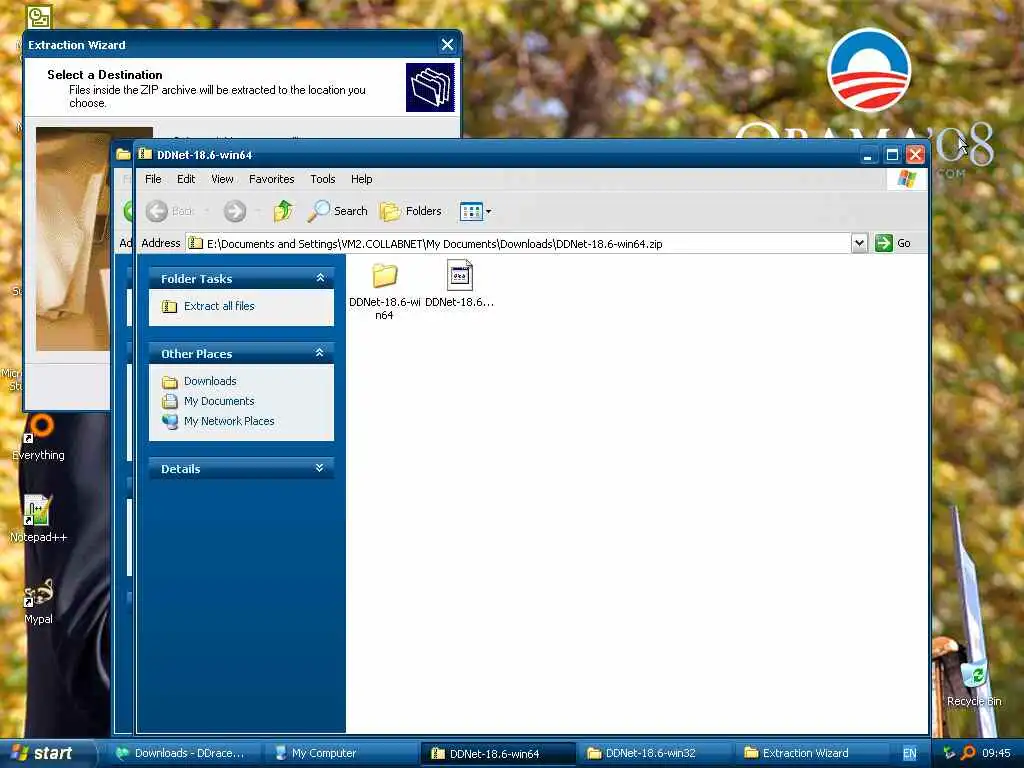Click the Everything search tray icon
Image resolution: width=1024 pixels, height=768 pixels.
[968, 753]
